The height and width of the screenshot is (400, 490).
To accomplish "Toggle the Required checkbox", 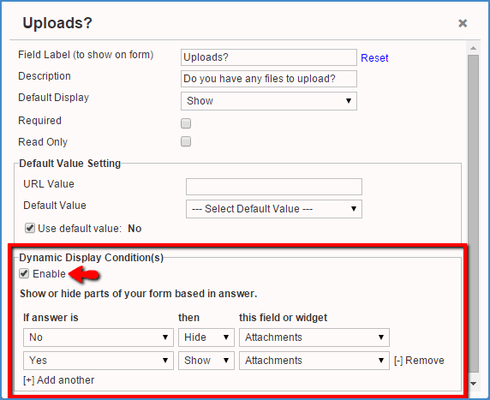I will (186, 123).
